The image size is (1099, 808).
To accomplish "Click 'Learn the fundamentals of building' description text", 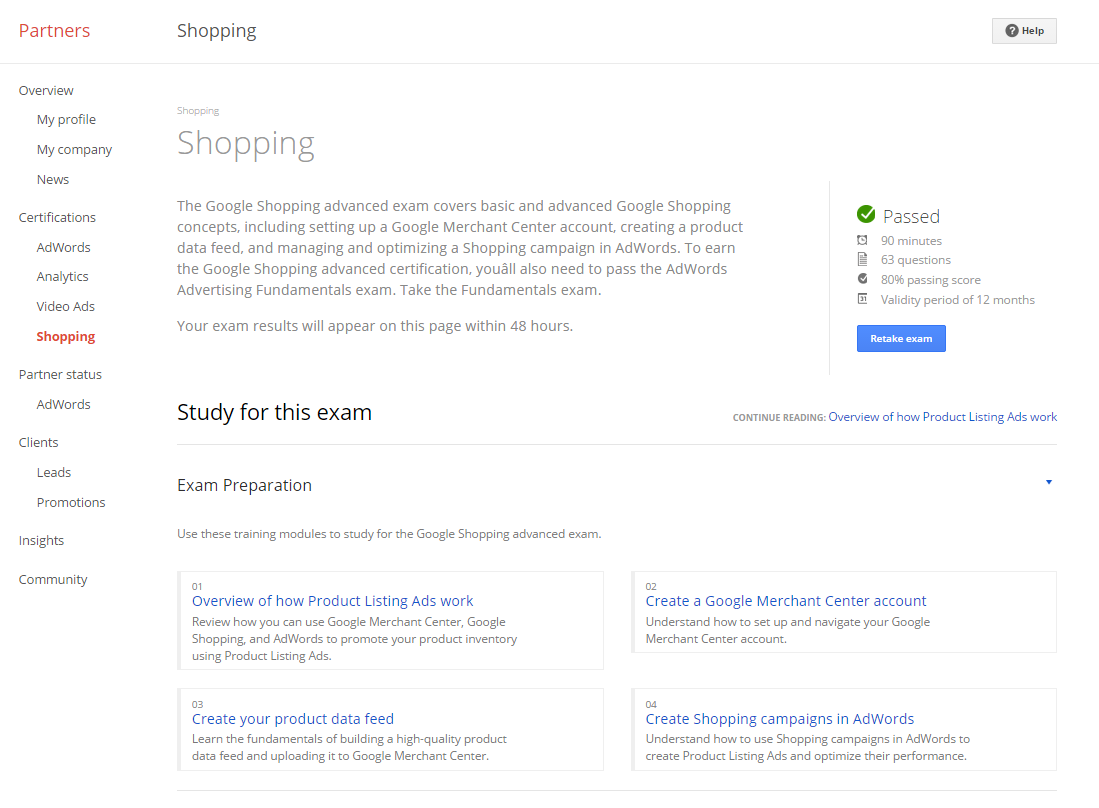I will 349,748.
